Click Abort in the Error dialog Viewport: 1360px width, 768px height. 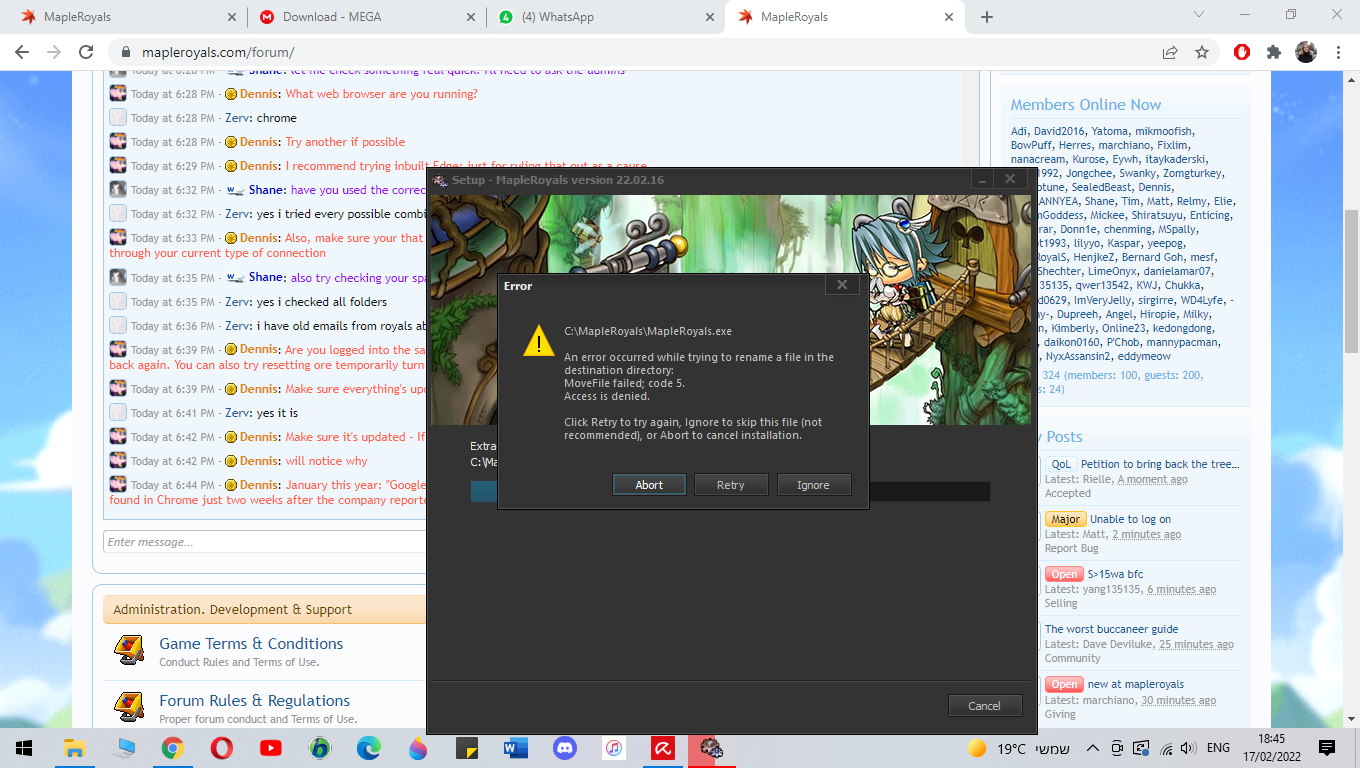[649, 485]
